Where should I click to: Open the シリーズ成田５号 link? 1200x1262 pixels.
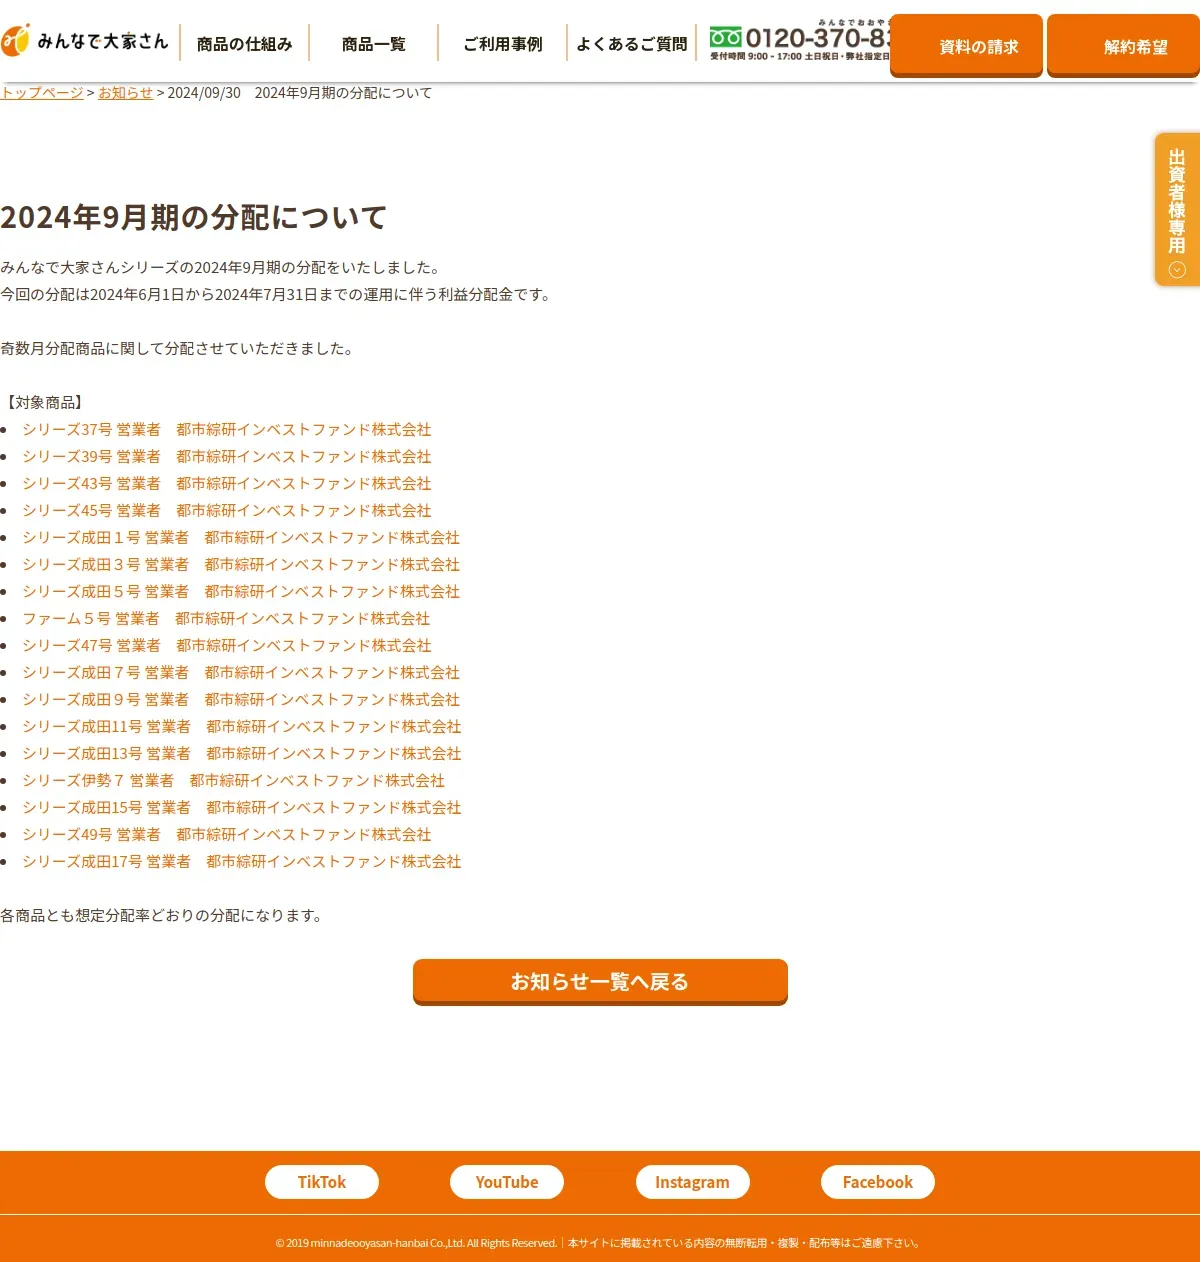click(241, 592)
